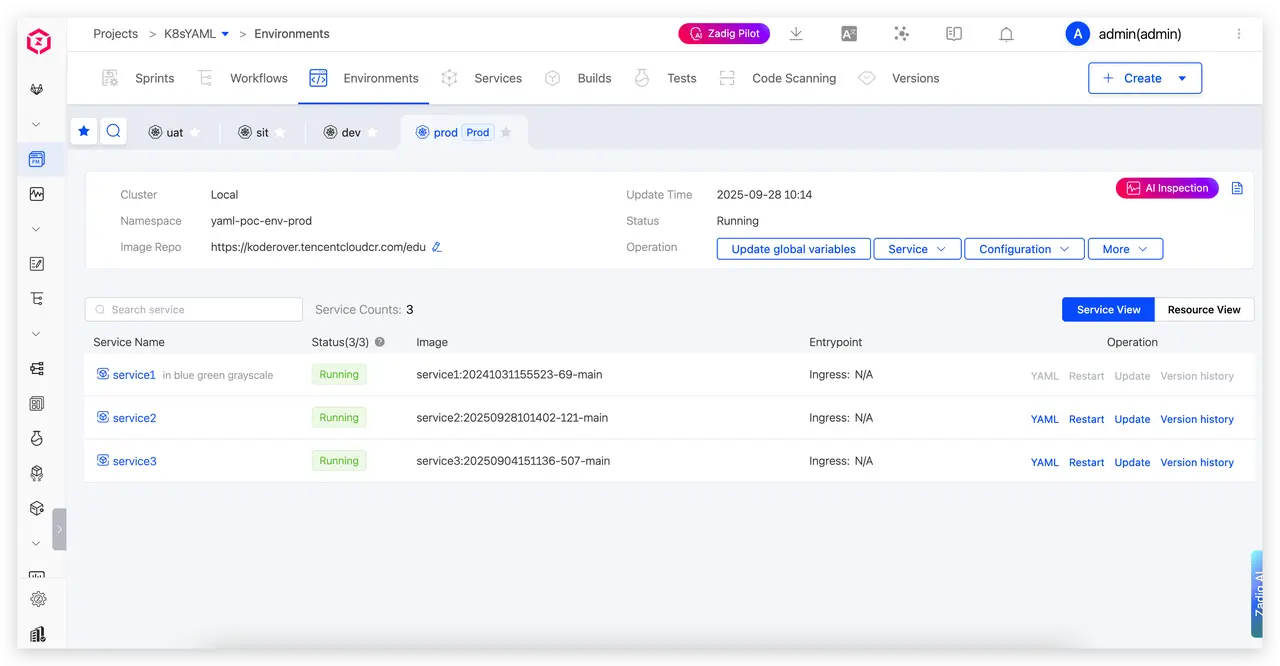Click the Zadig logo in sidebar
The image size is (1280, 666).
(39, 40)
